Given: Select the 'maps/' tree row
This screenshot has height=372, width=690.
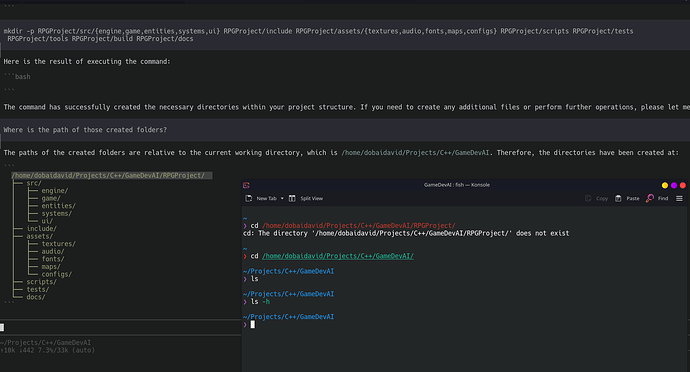Looking at the screenshot, I should [51, 267].
